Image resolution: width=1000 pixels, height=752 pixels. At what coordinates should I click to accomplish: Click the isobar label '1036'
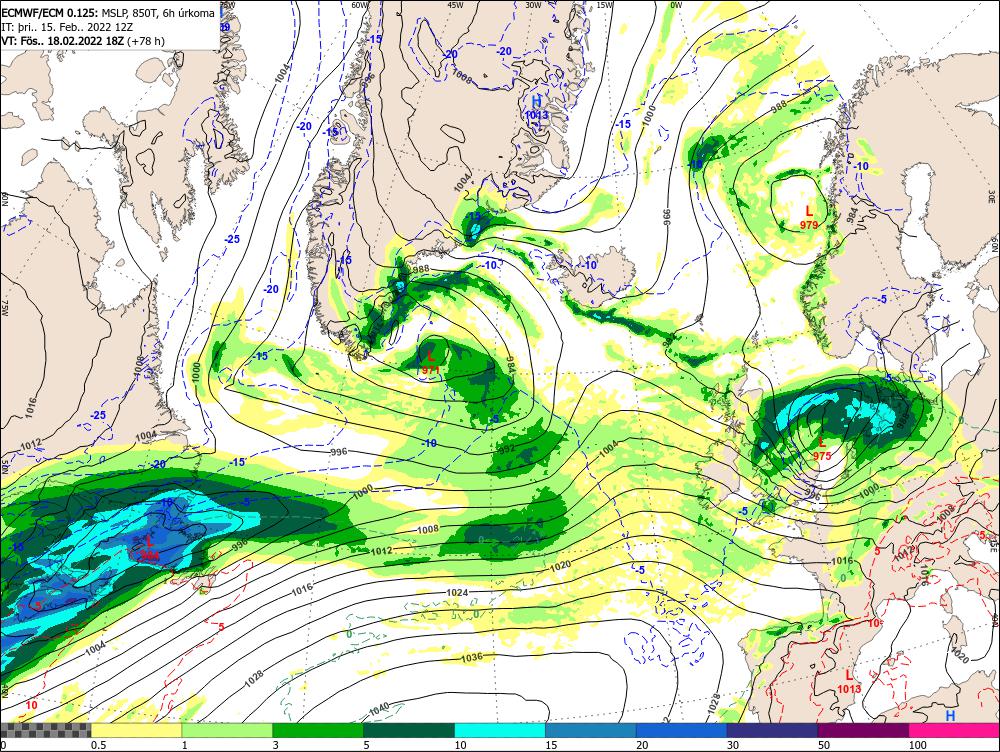pos(471,657)
